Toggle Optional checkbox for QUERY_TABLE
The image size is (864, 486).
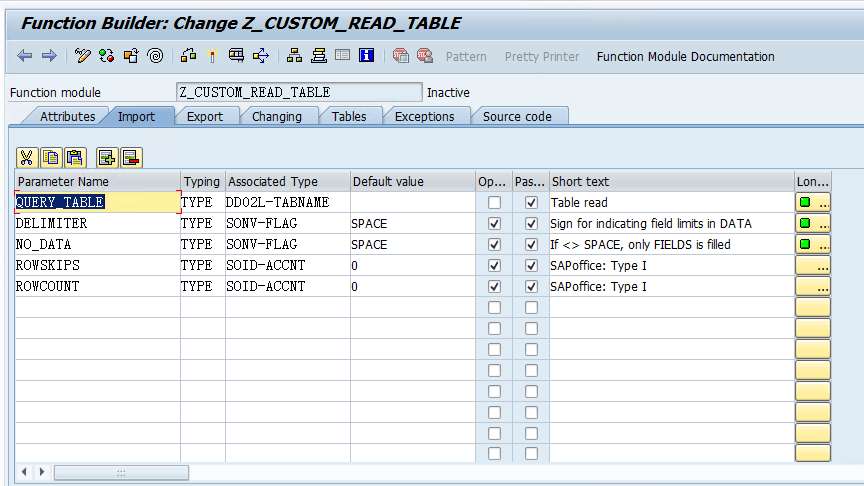494,202
